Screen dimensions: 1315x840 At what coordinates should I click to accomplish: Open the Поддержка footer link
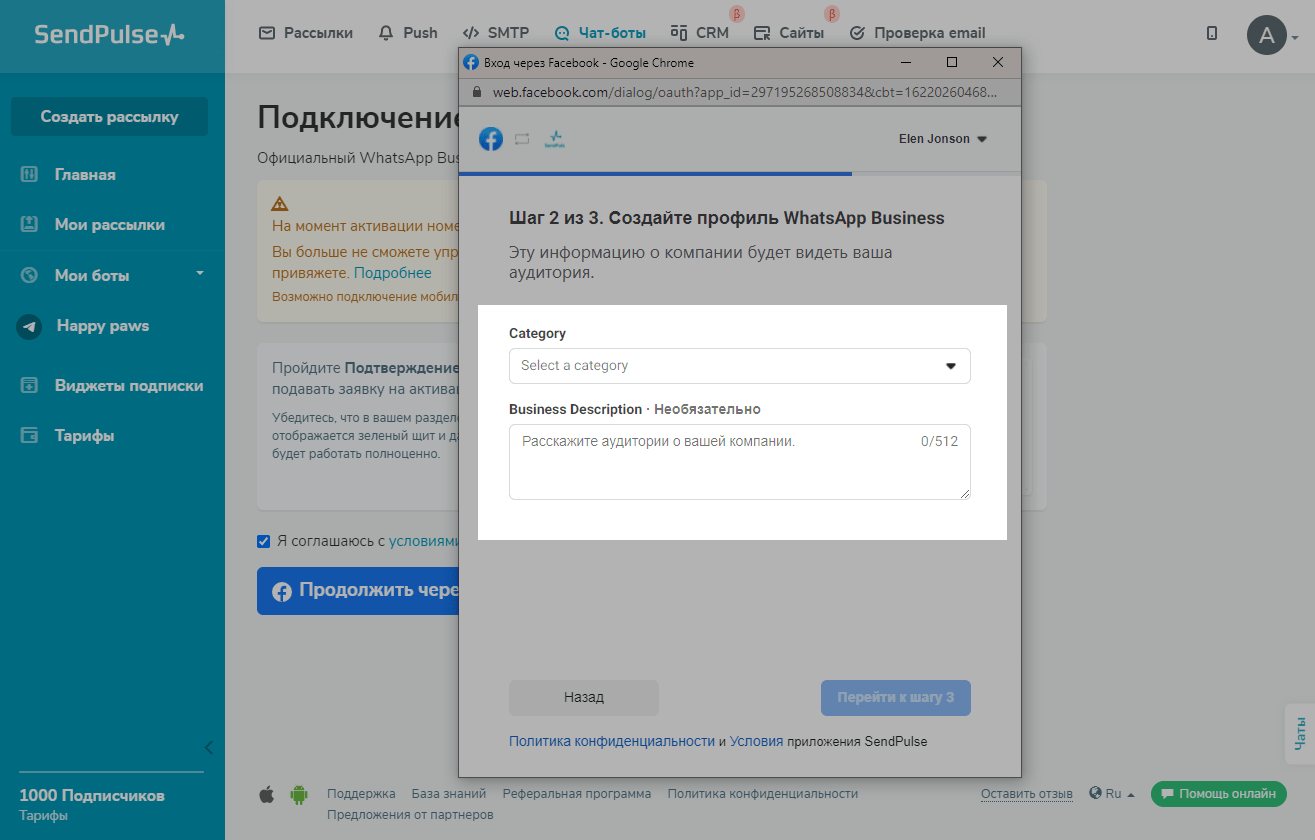pyautogui.click(x=361, y=794)
